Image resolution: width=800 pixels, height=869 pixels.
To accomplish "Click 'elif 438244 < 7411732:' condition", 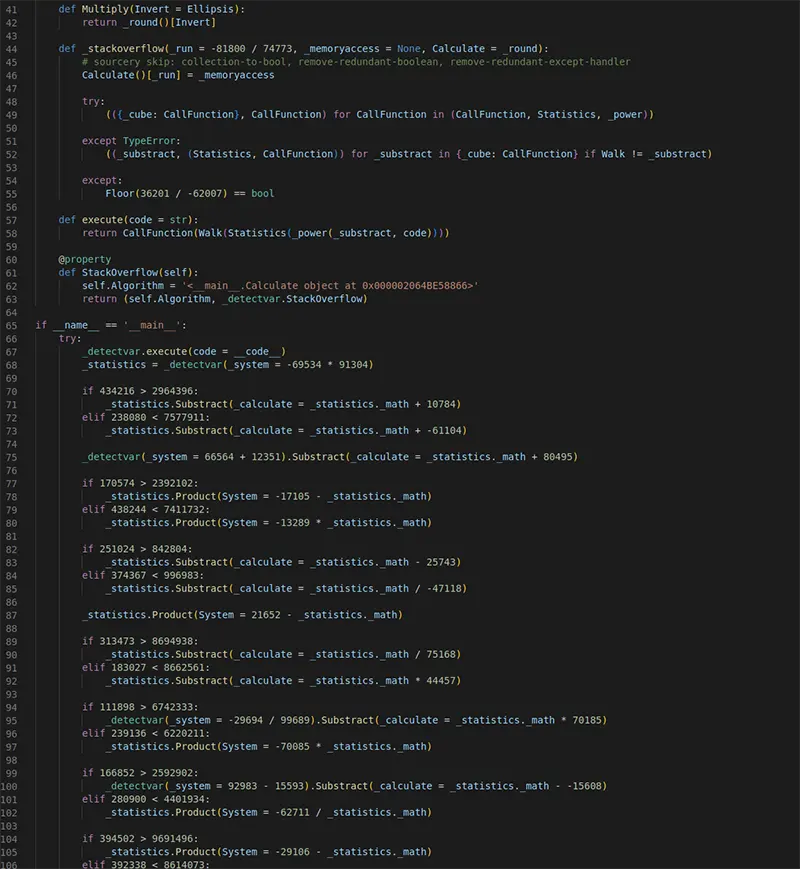I will coord(146,510).
